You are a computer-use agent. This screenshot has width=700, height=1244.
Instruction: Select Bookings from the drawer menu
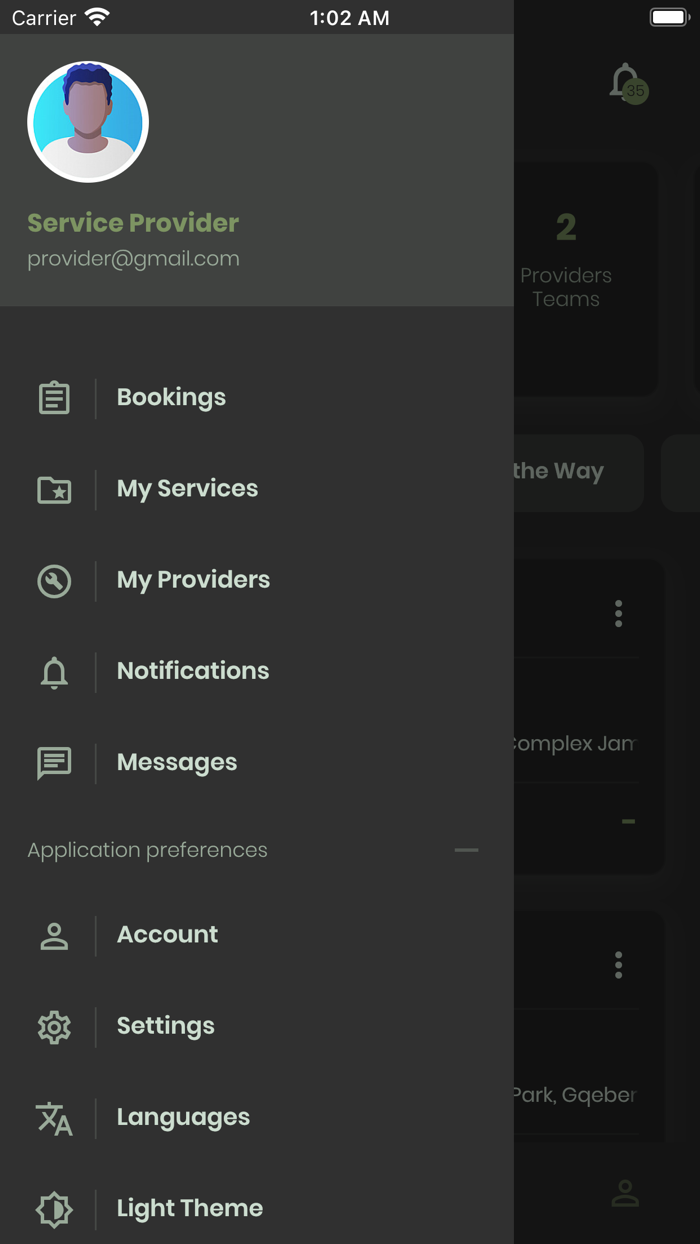pos(170,397)
